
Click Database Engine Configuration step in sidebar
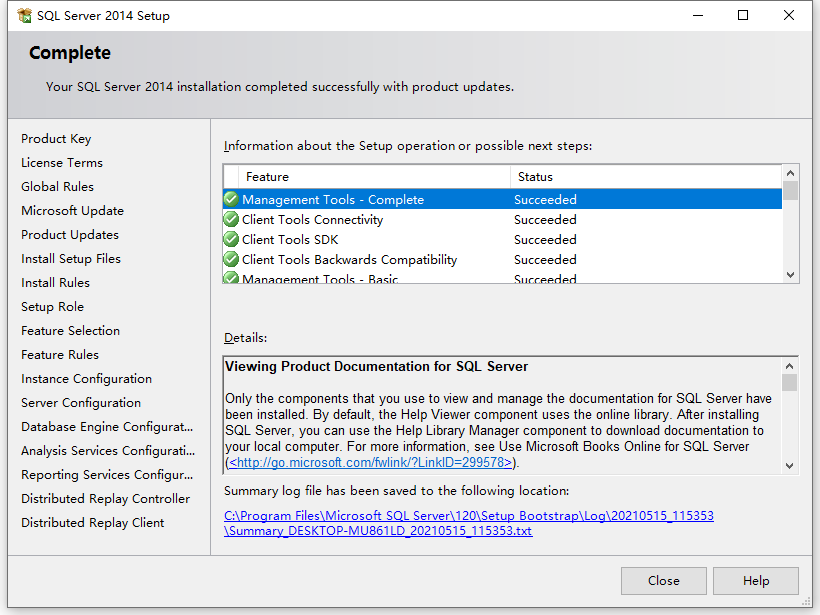click(x=107, y=427)
